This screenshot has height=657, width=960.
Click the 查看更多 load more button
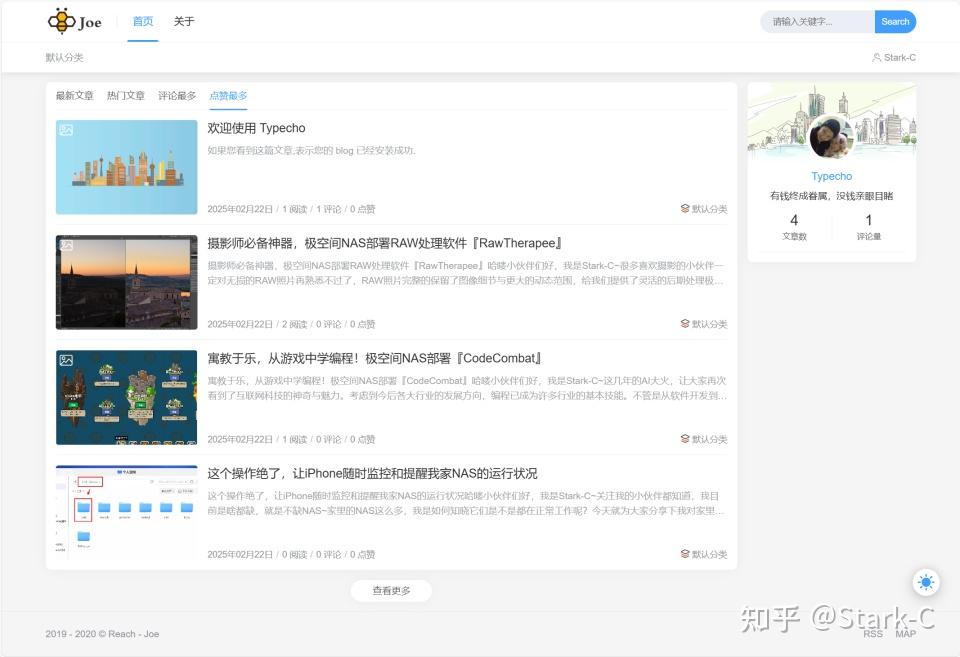pos(391,590)
